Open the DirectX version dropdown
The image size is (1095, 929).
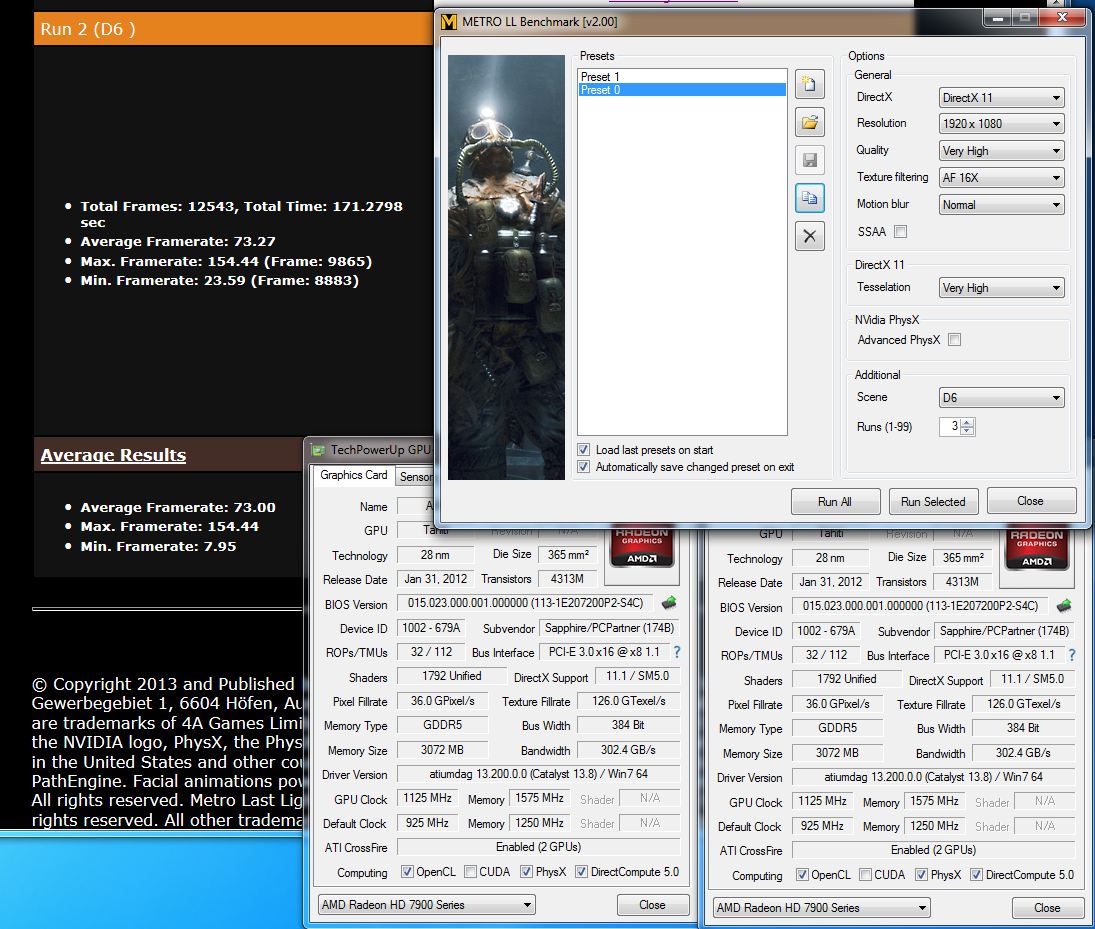click(1001, 98)
